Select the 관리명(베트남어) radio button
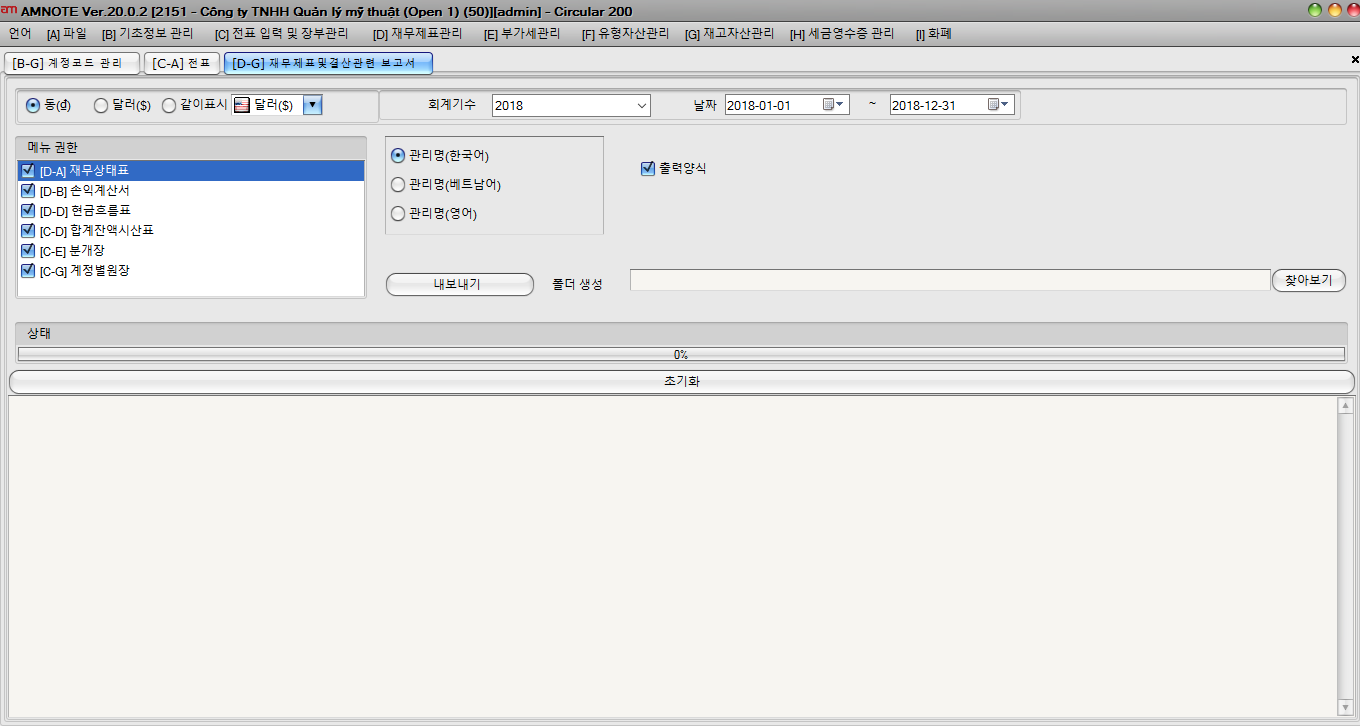 click(398, 185)
